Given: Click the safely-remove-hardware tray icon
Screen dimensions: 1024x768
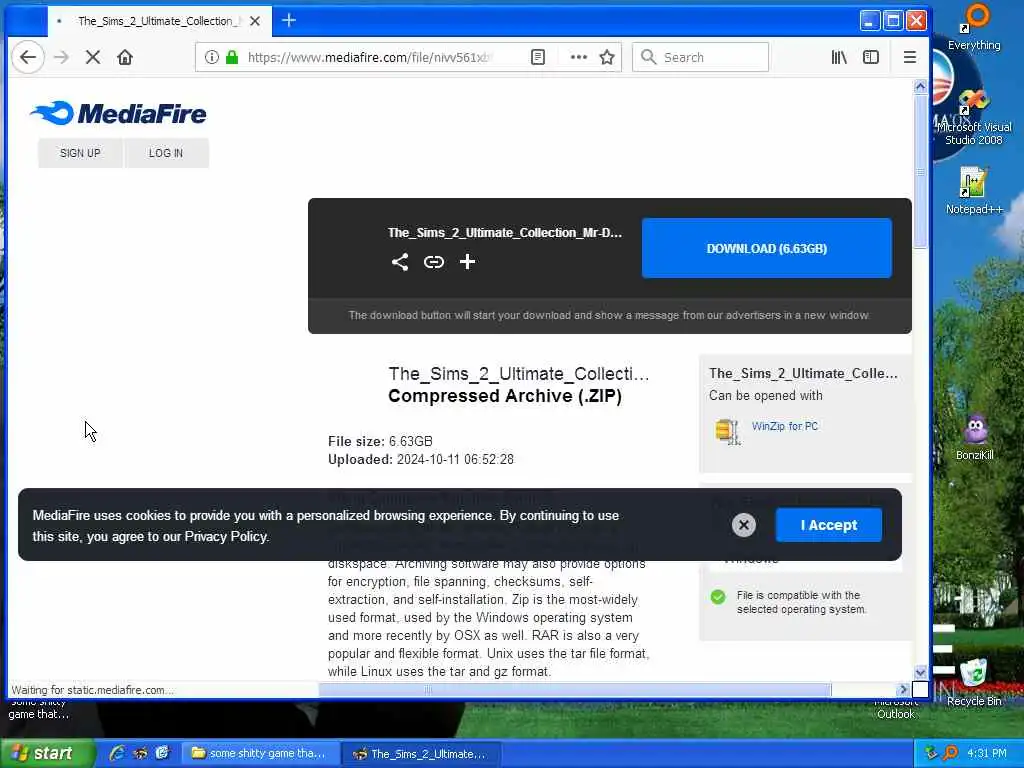Looking at the screenshot, I should point(931,754).
